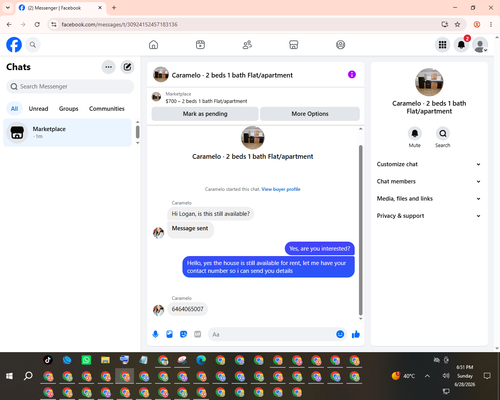Click Caramelo's avatar beside 6464065007 message
Viewport: 500px width, 400px height.
(158, 310)
